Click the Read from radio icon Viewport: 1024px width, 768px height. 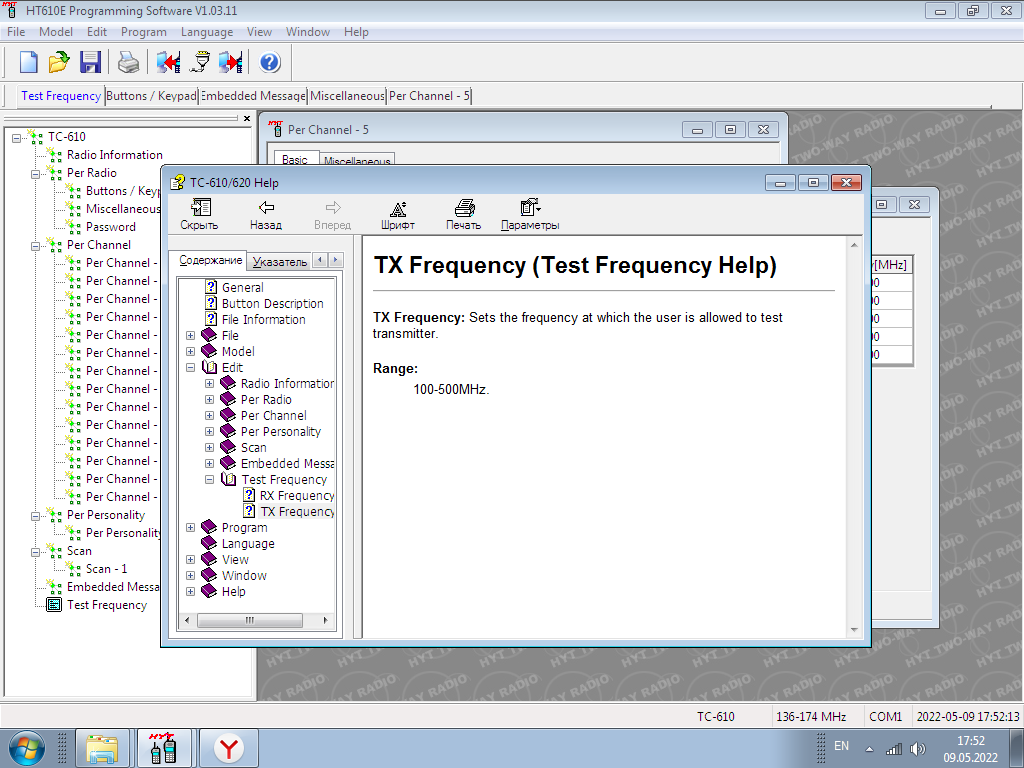168,62
